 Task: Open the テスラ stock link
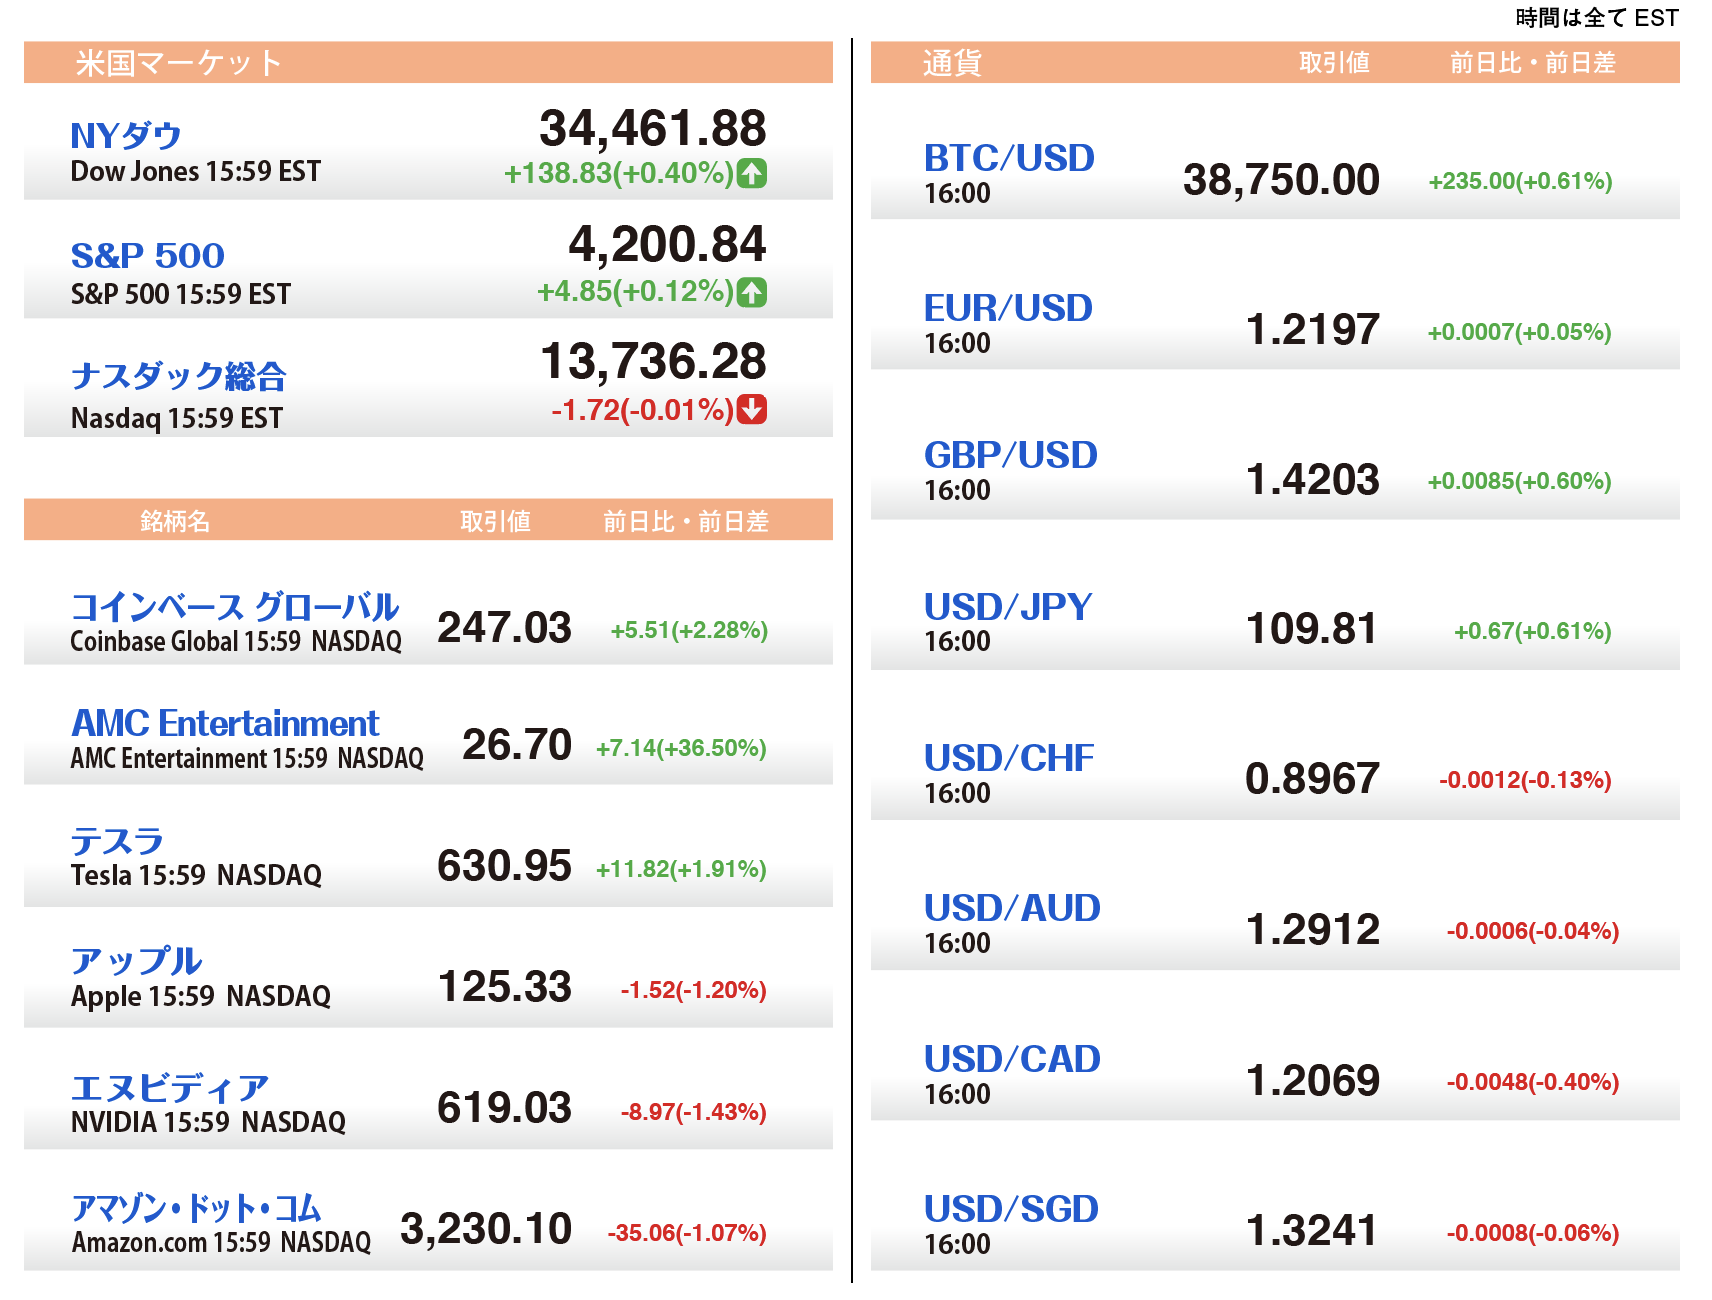click(x=117, y=841)
